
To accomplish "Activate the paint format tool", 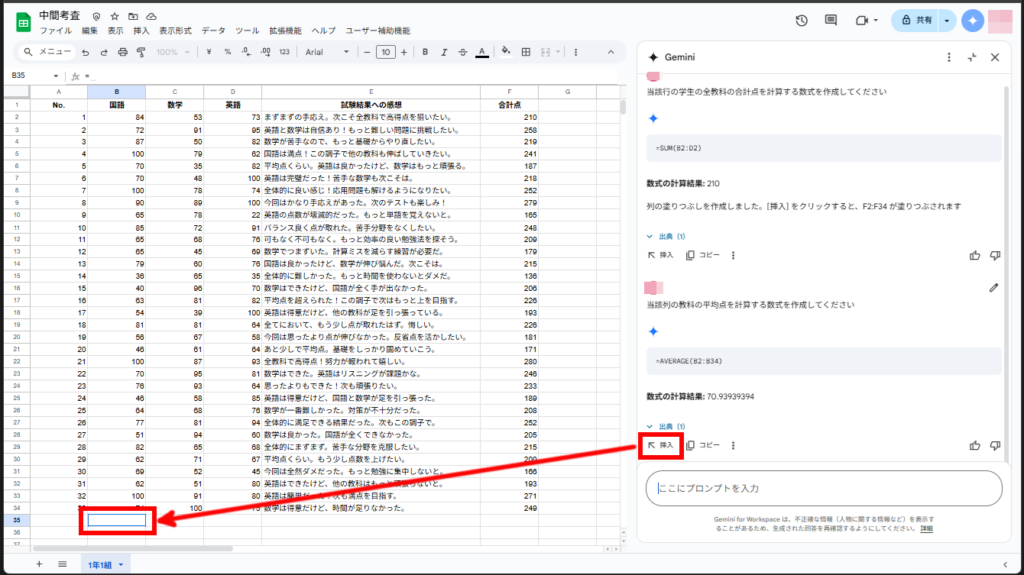I will (141, 52).
